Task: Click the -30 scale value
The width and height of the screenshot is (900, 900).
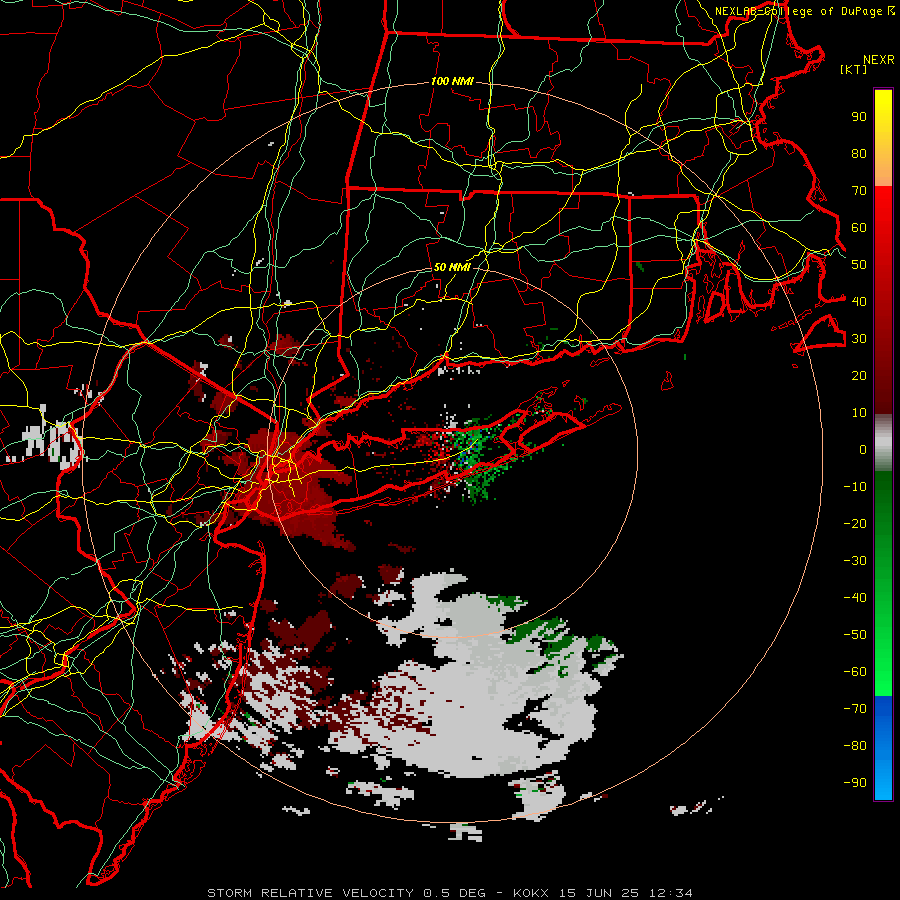Action: point(855,561)
